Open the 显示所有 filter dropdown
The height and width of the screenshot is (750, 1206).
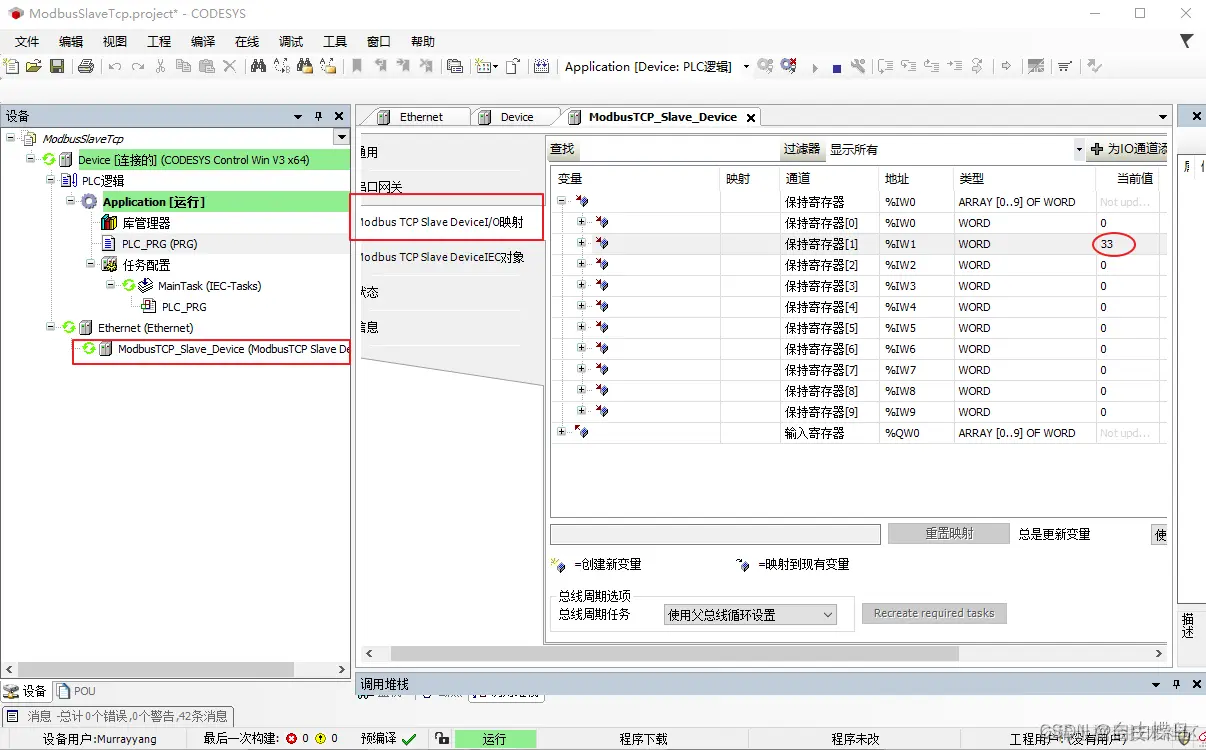click(1079, 149)
